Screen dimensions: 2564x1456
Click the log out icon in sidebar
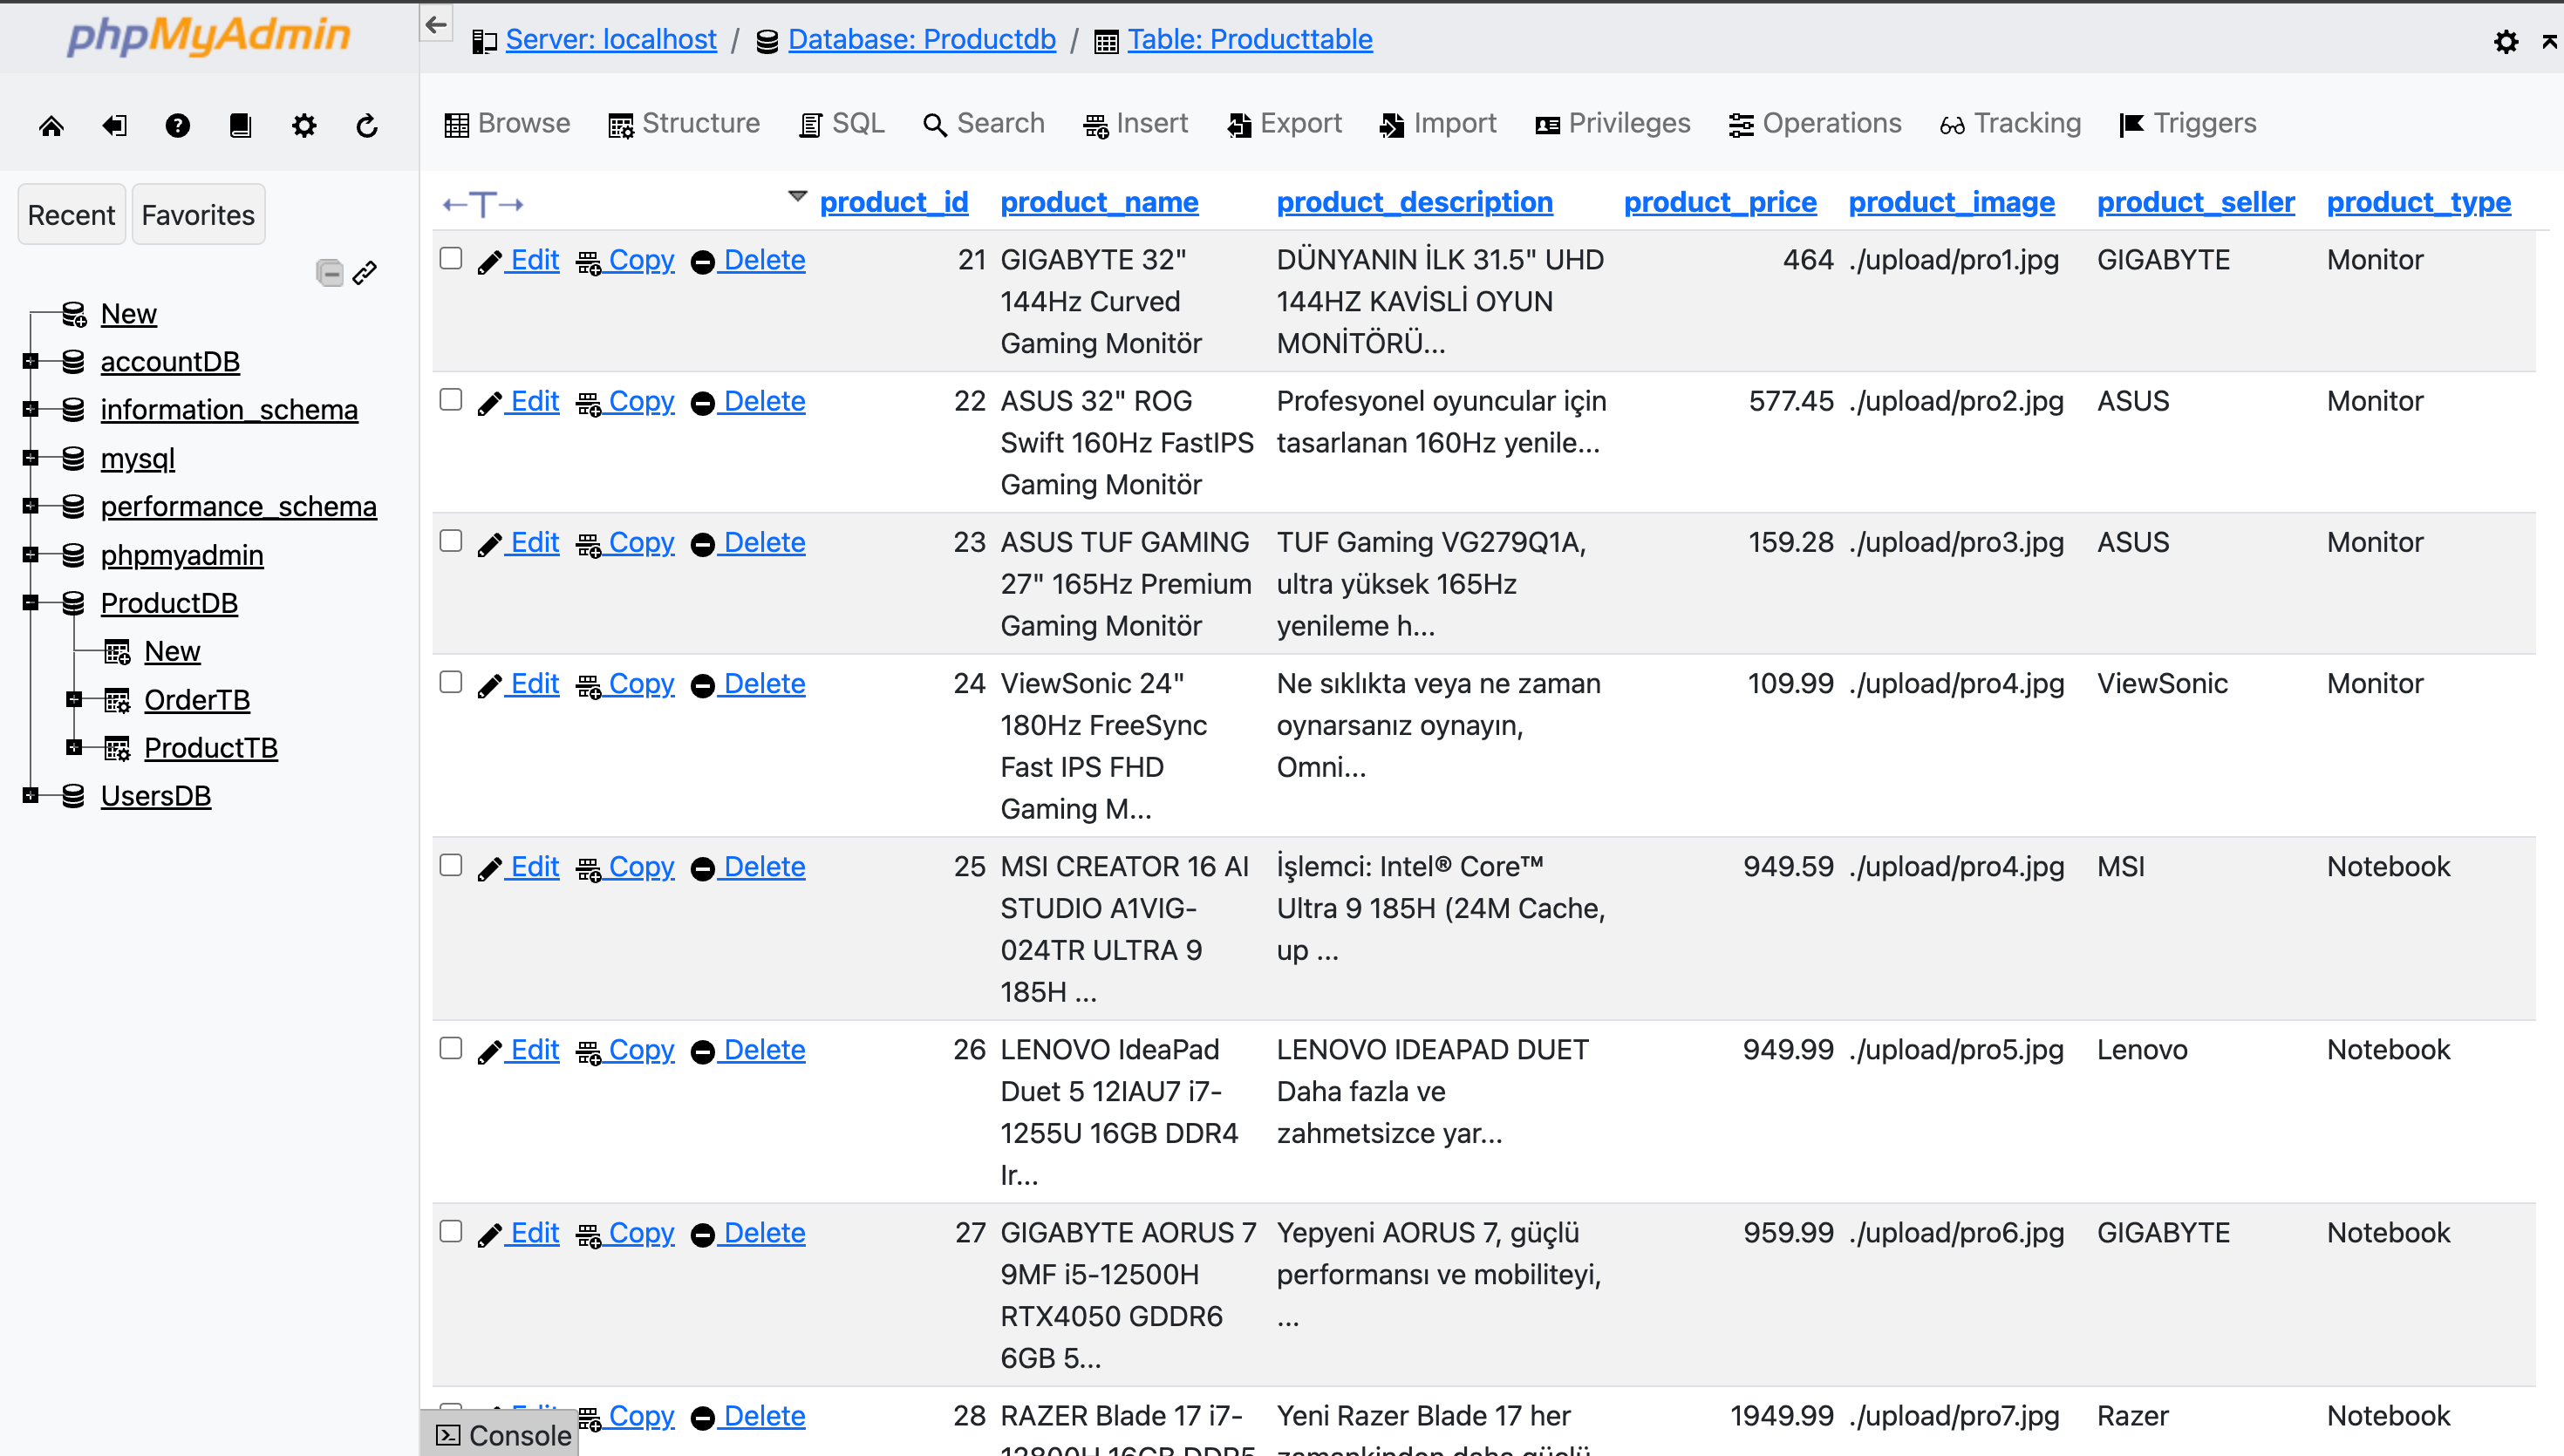click(115, 126)
